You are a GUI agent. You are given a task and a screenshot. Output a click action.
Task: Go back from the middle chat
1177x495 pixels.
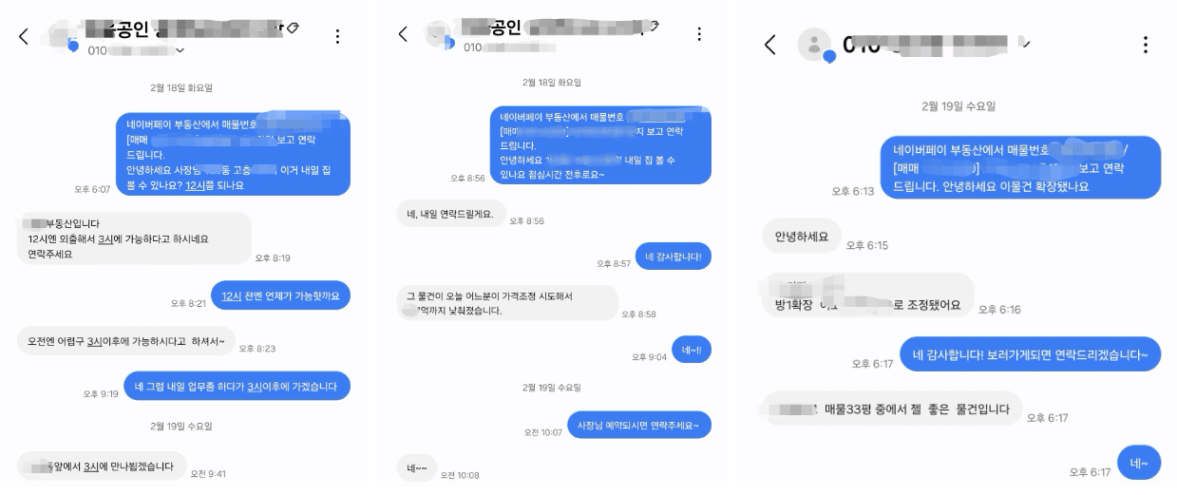(403, 34)
